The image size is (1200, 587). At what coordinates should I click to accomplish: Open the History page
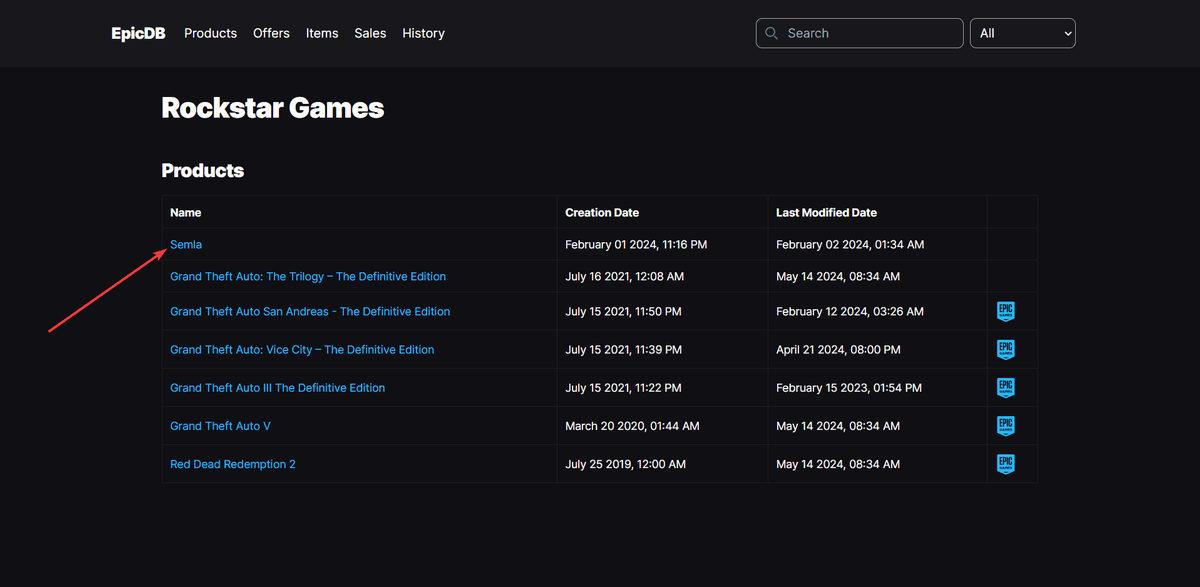coord(423,33)
